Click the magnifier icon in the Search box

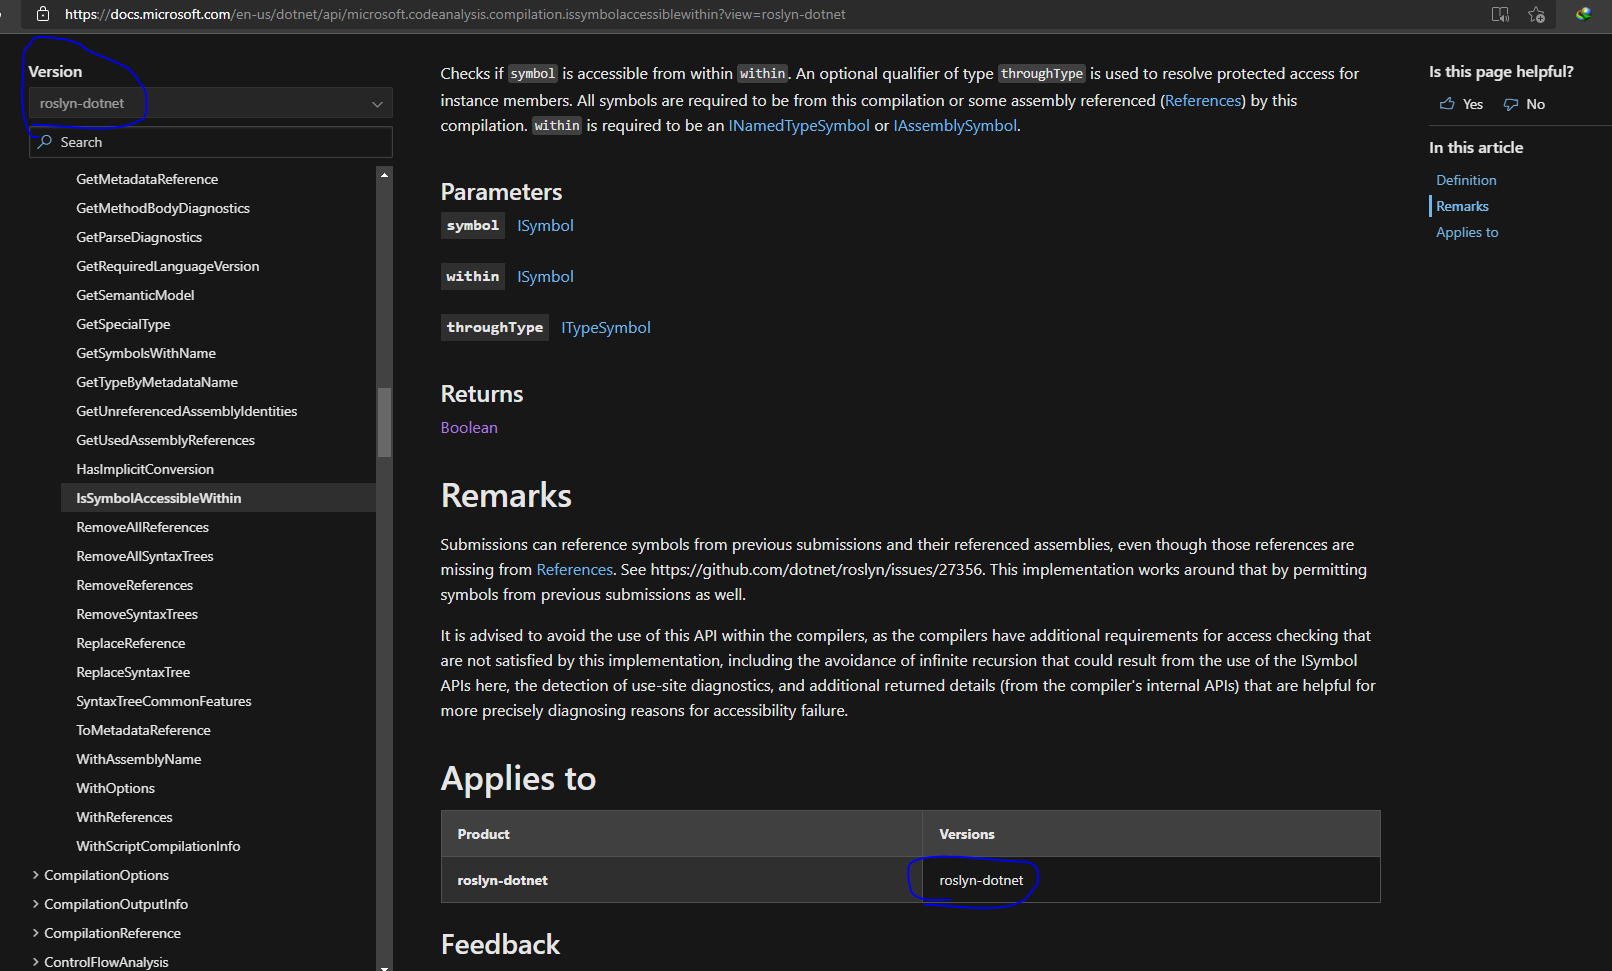coord(46,141)
